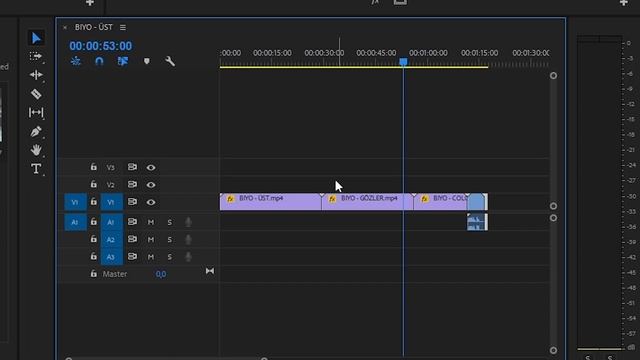Toggle sync lock for V2
Image resolution: width=640 pixels, height=360 pixels.
(x=132, y=184)
